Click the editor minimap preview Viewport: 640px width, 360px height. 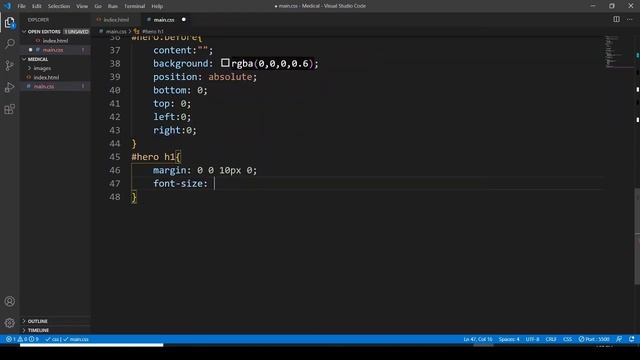[618, 51]
